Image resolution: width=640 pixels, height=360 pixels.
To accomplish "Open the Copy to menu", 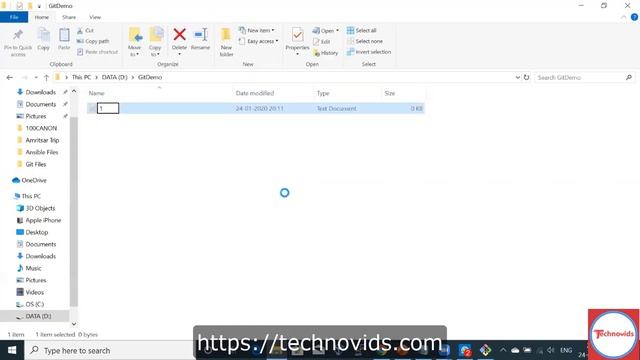I will 156,42.
